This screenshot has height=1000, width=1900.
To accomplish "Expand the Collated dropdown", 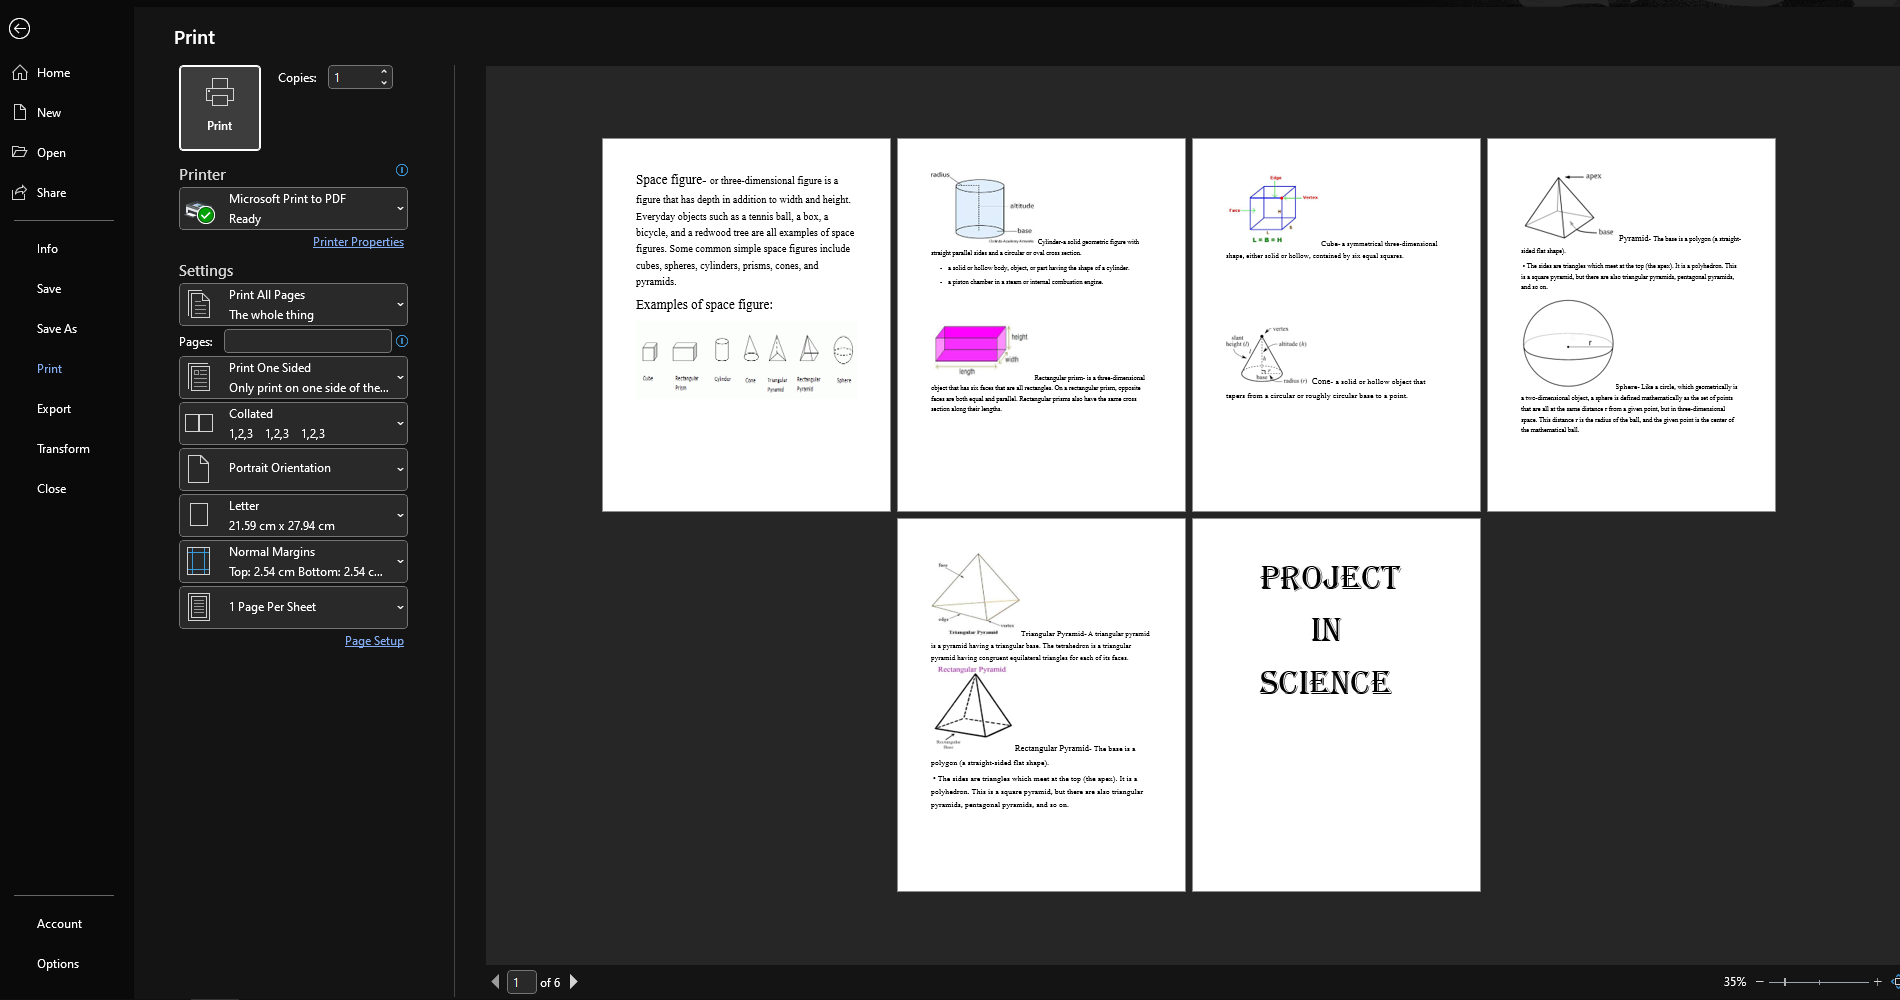I will tap(293, 424).
